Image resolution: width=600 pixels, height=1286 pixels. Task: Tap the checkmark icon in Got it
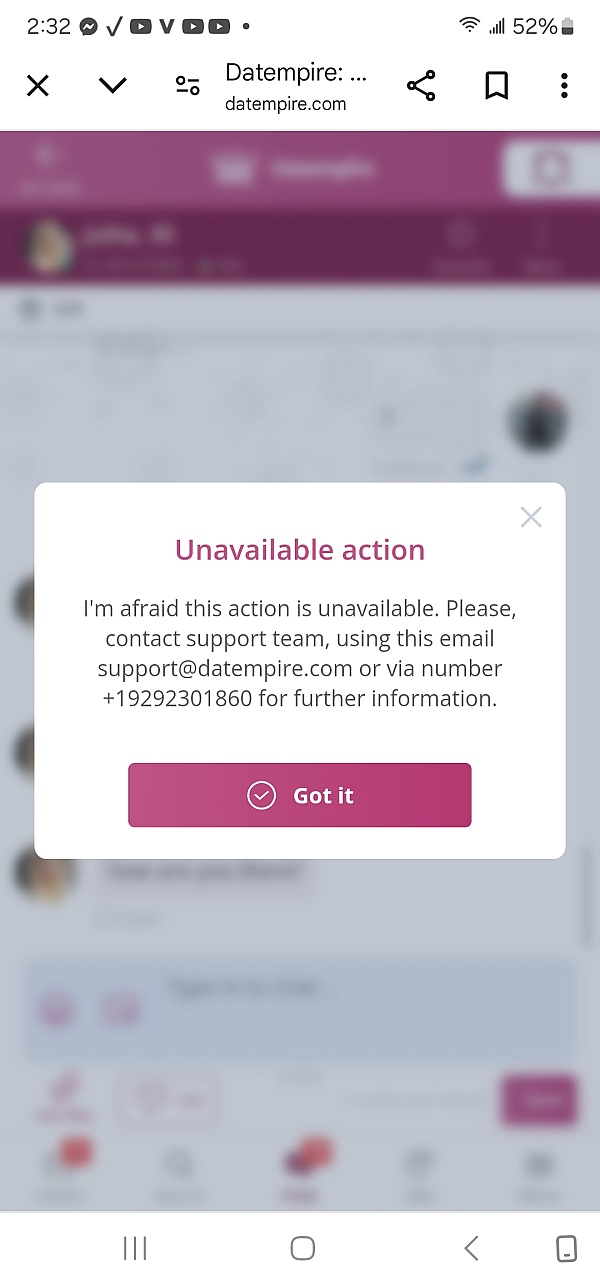(x=261, y=795)
